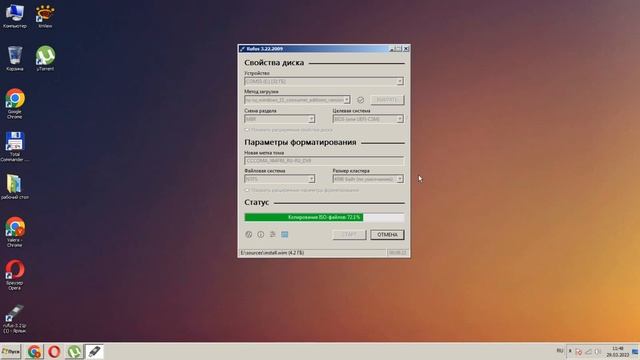This screenshot has height=360, width=640.
Task: Click the greyed СТАРТ button
Action: pyautogui.click(x=349, y=235)
